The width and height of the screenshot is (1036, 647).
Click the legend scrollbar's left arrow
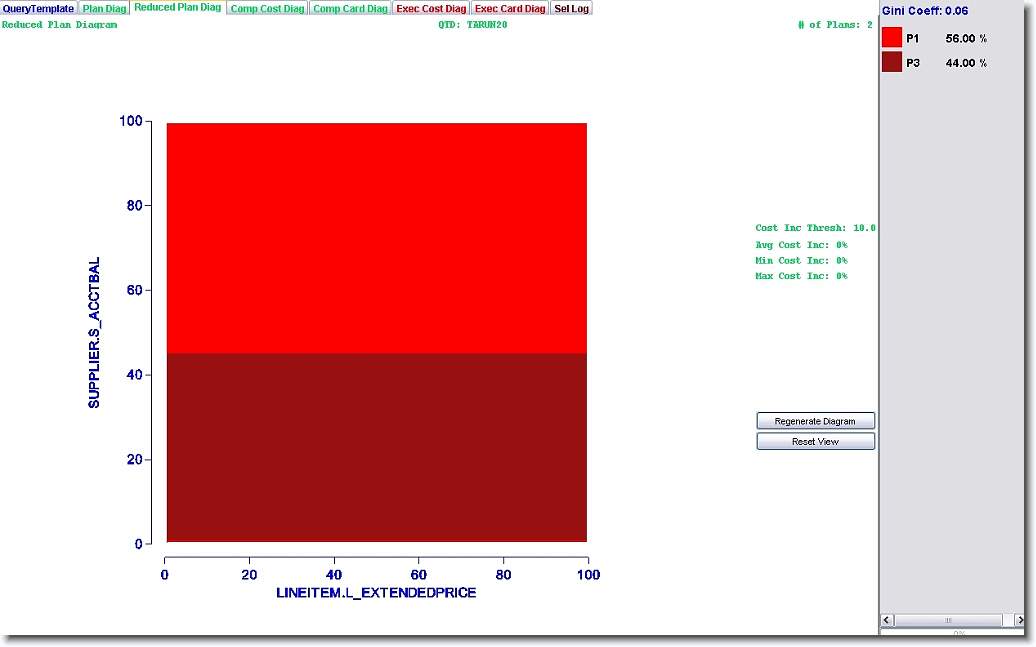(x=887, y=621)
